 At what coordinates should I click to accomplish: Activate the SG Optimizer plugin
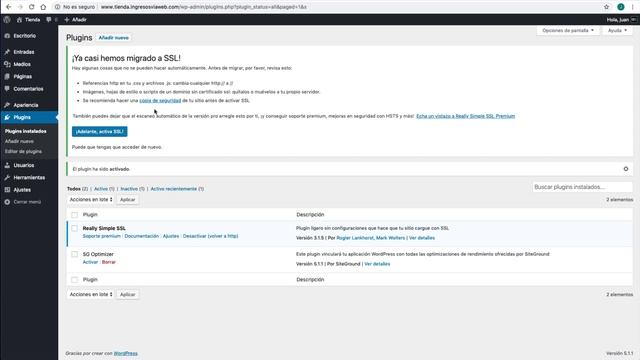coord(90,262)
